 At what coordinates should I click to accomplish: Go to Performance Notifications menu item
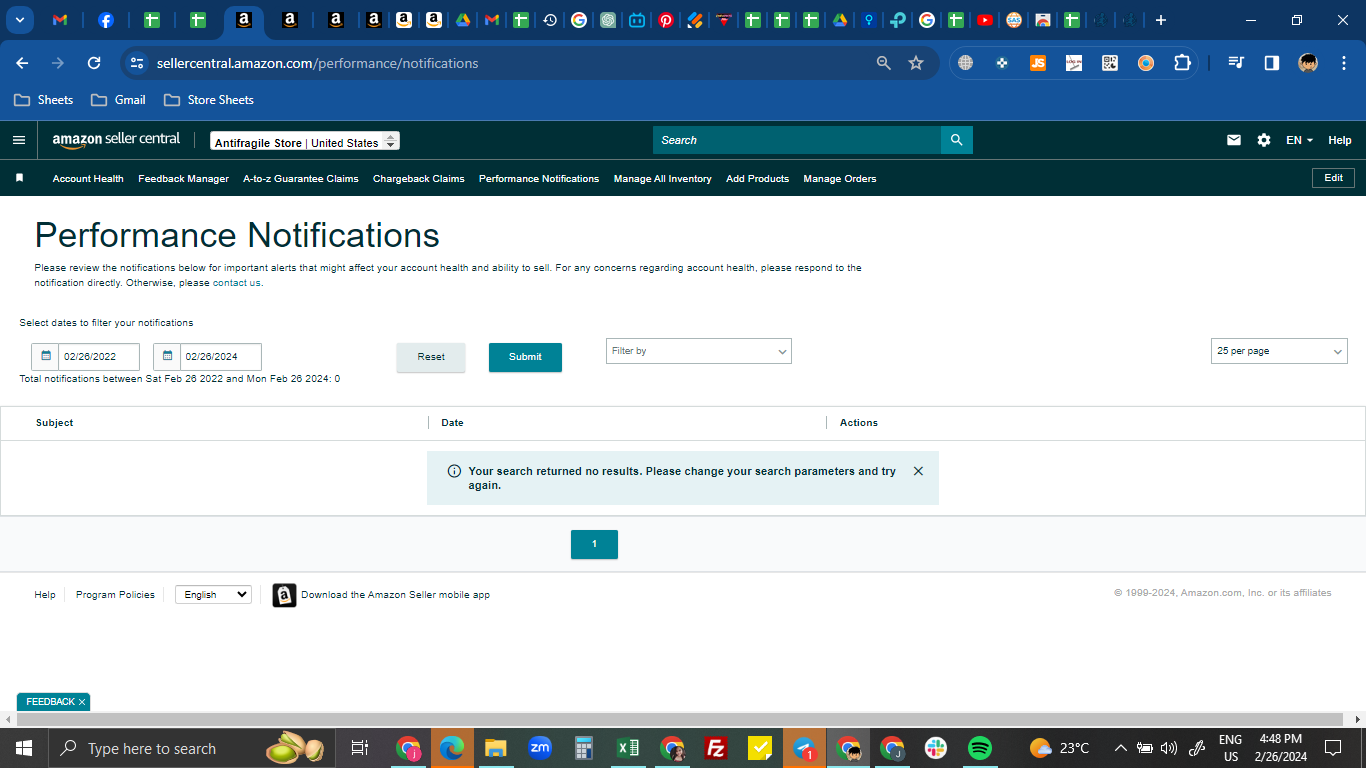click(539, 179)
